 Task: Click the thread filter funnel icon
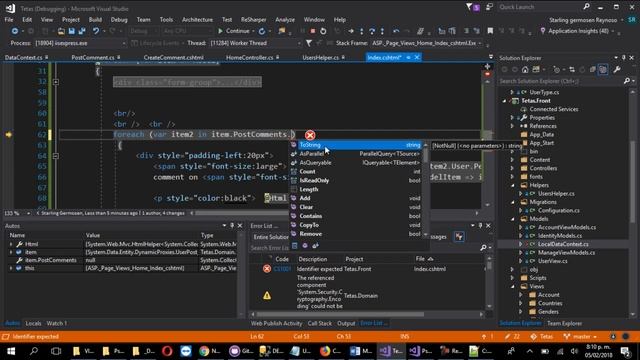[x=309, y=43]
